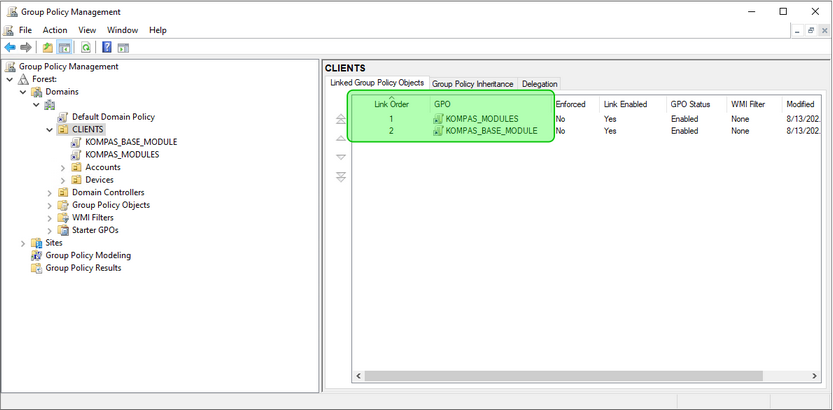Select Default Domain Policy in the tree
This screenshot has width=833, height=410.
point(113,117)
